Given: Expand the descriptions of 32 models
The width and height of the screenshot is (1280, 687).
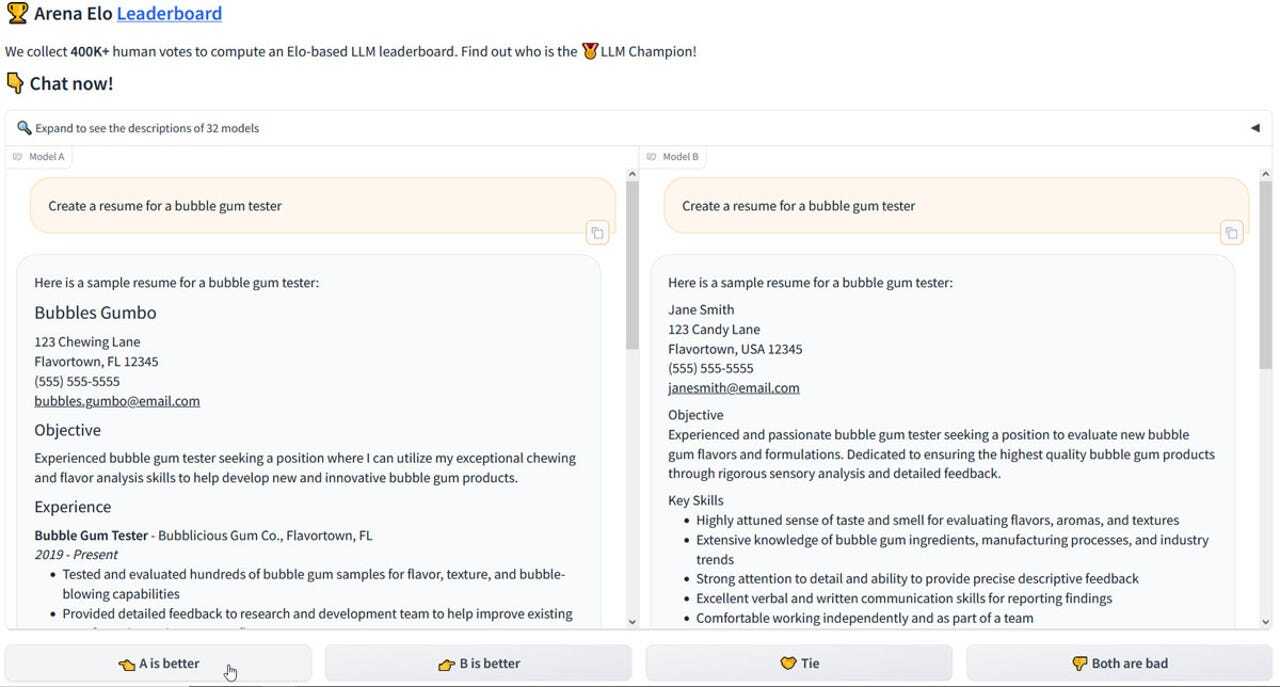Looking at the screenshot, I should point(147,128).
